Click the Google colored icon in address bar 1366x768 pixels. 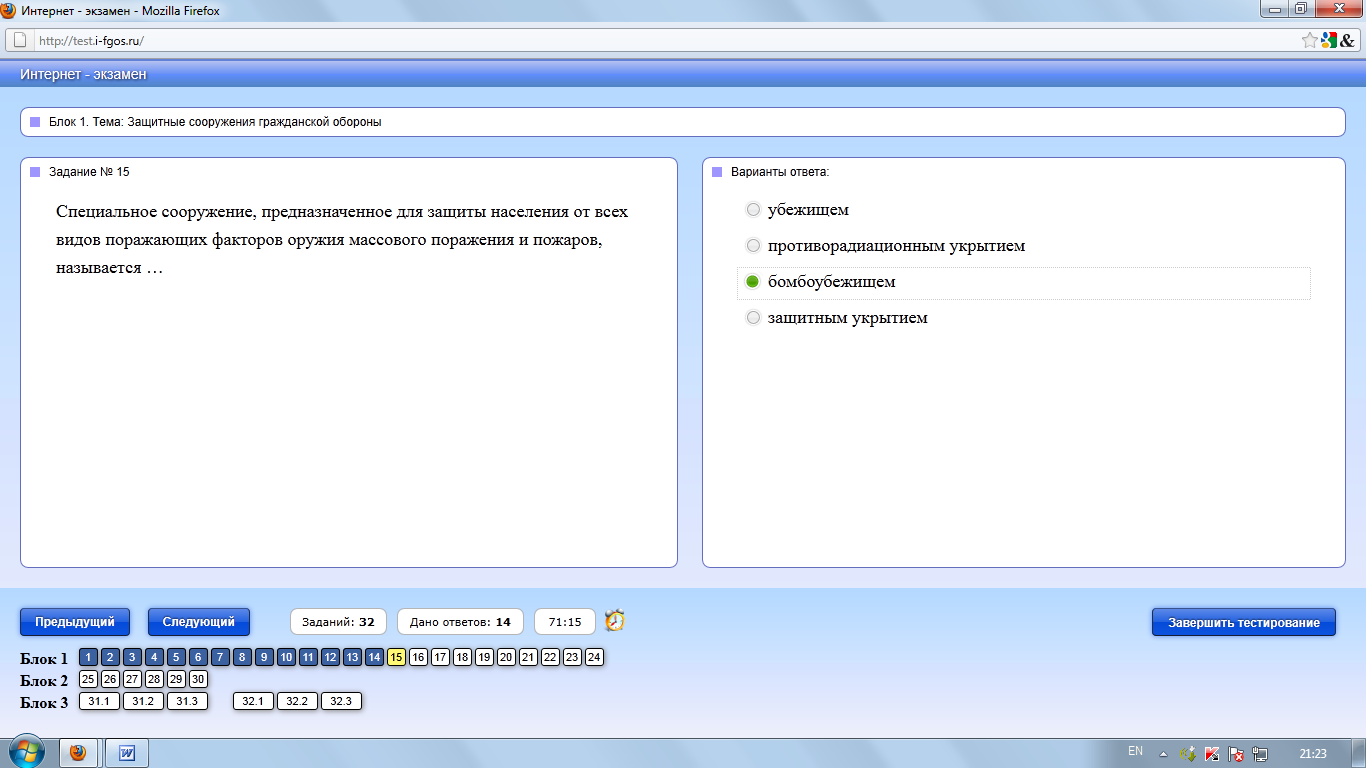click(x=1328, y=40)
